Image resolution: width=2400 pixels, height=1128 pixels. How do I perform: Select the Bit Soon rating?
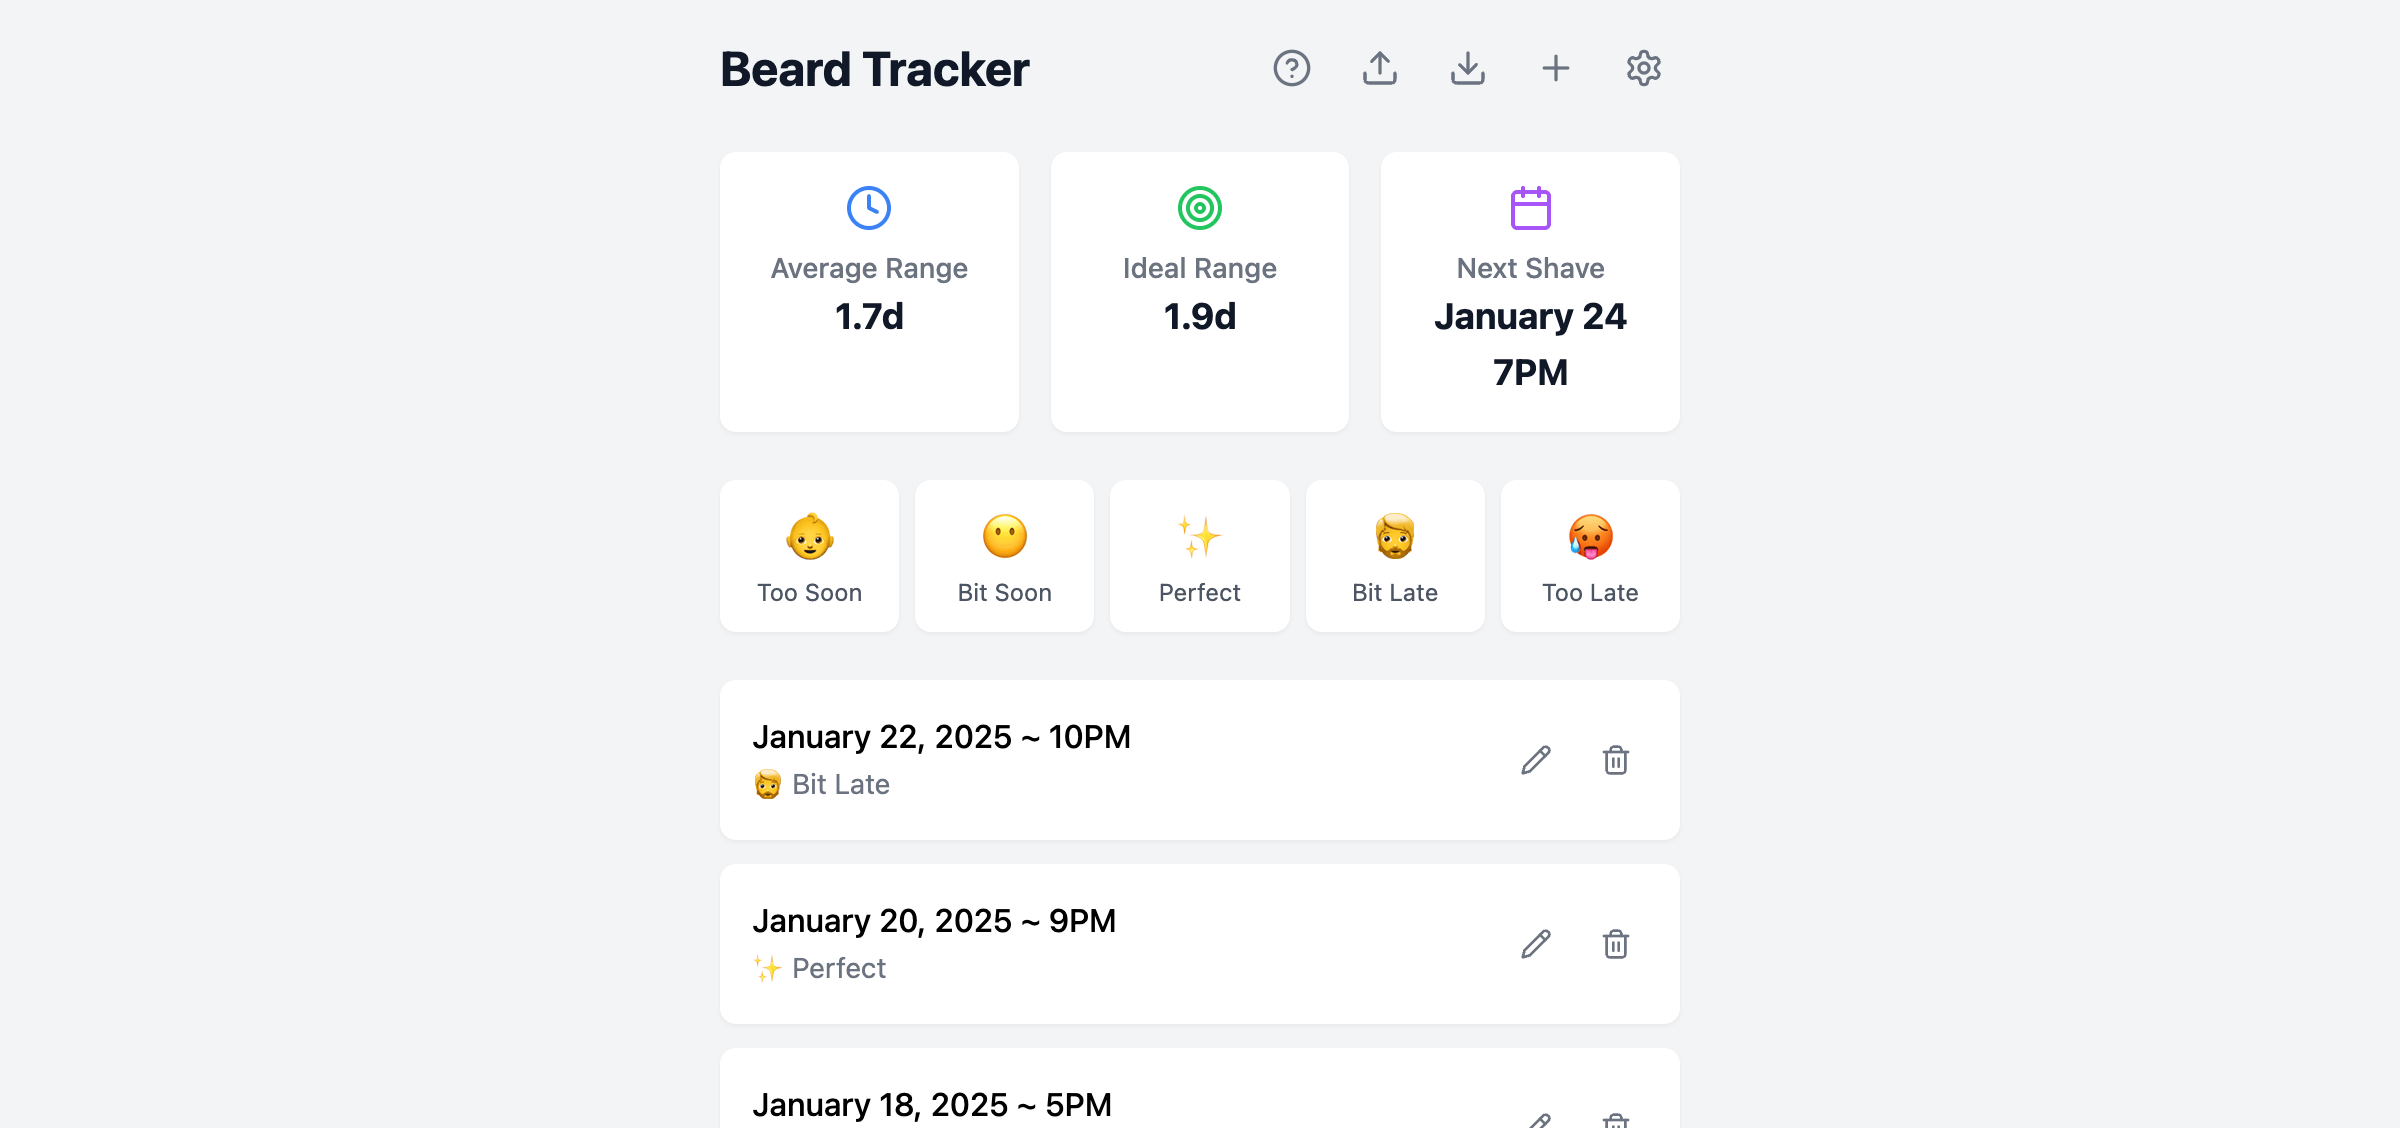tap(1004, 555)
